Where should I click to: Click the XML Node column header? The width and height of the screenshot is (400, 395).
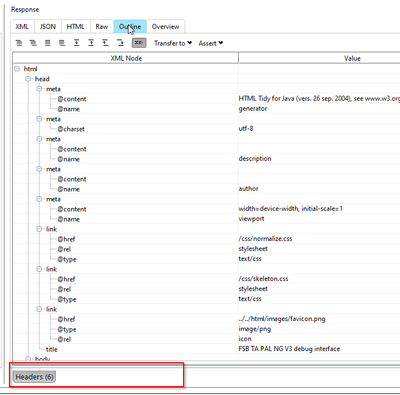point(126,58)
